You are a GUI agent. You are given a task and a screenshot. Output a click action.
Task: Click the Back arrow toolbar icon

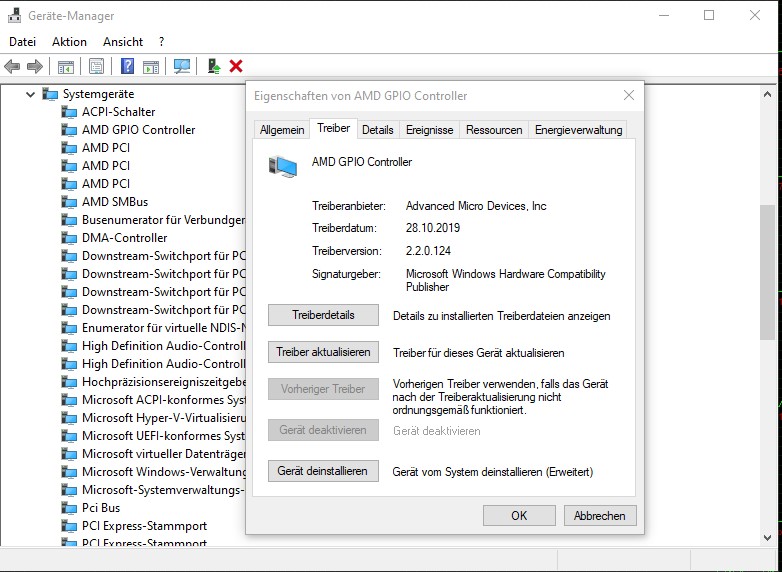point(11,66)
